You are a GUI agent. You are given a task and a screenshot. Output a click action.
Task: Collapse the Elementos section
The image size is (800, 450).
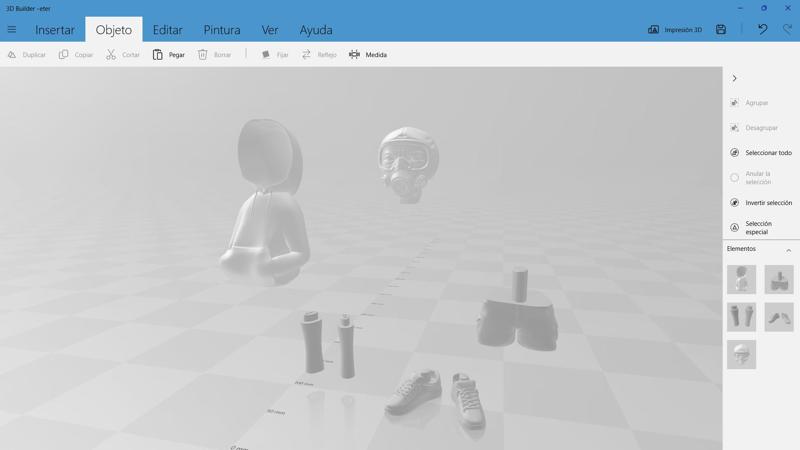pos(788,250)
